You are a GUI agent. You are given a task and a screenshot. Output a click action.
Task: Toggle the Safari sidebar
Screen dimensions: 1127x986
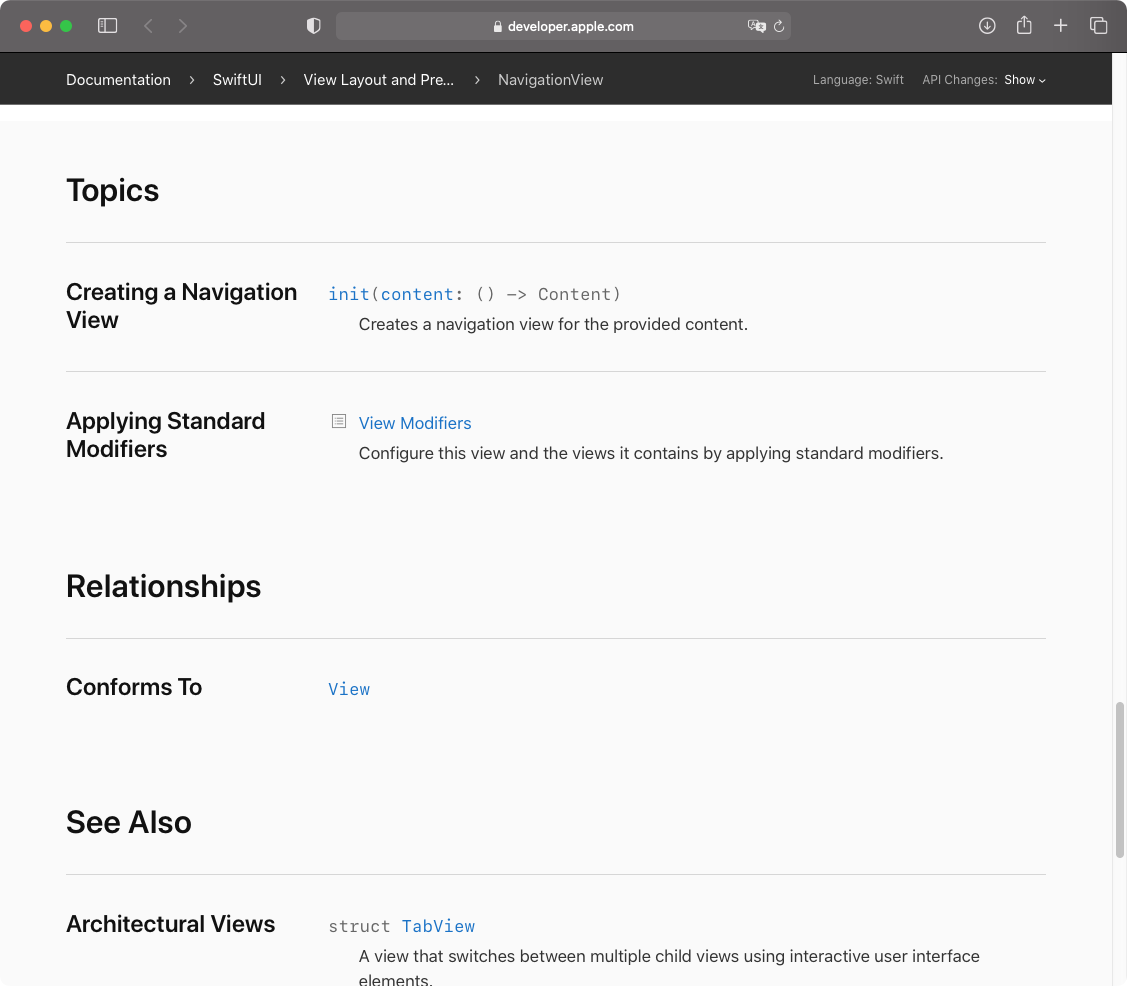(x=107, y=26)
